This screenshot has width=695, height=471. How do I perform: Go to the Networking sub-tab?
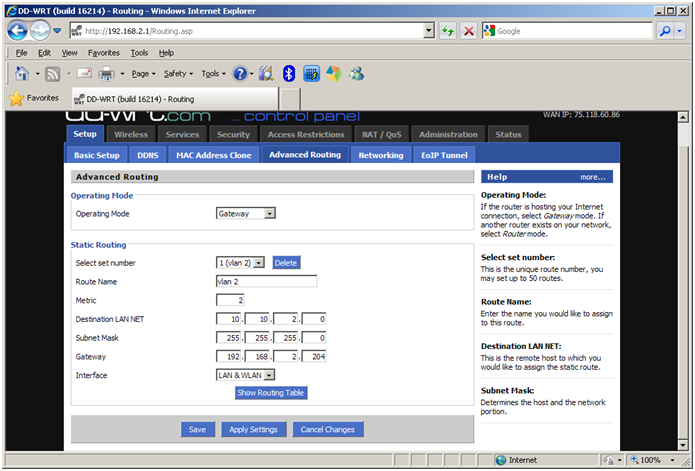coord(381,156)
